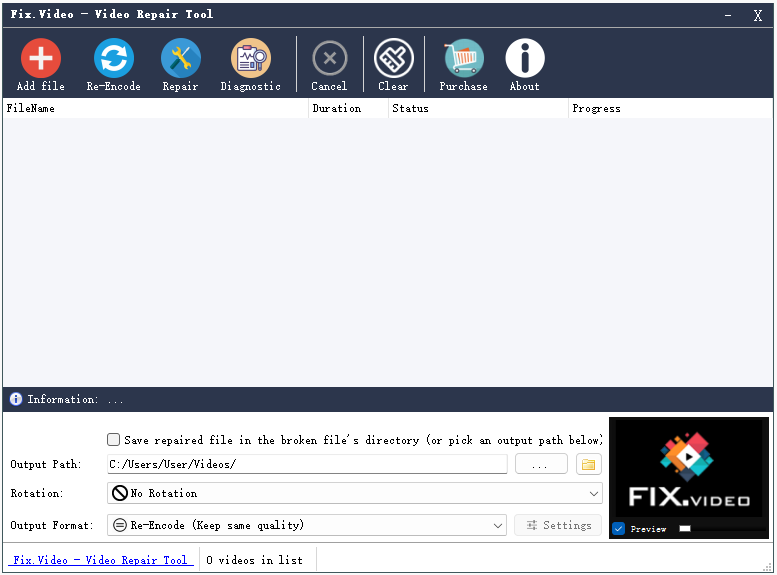The image size is (777, 575).
Task: Open the About info icon
Action: 525,58
